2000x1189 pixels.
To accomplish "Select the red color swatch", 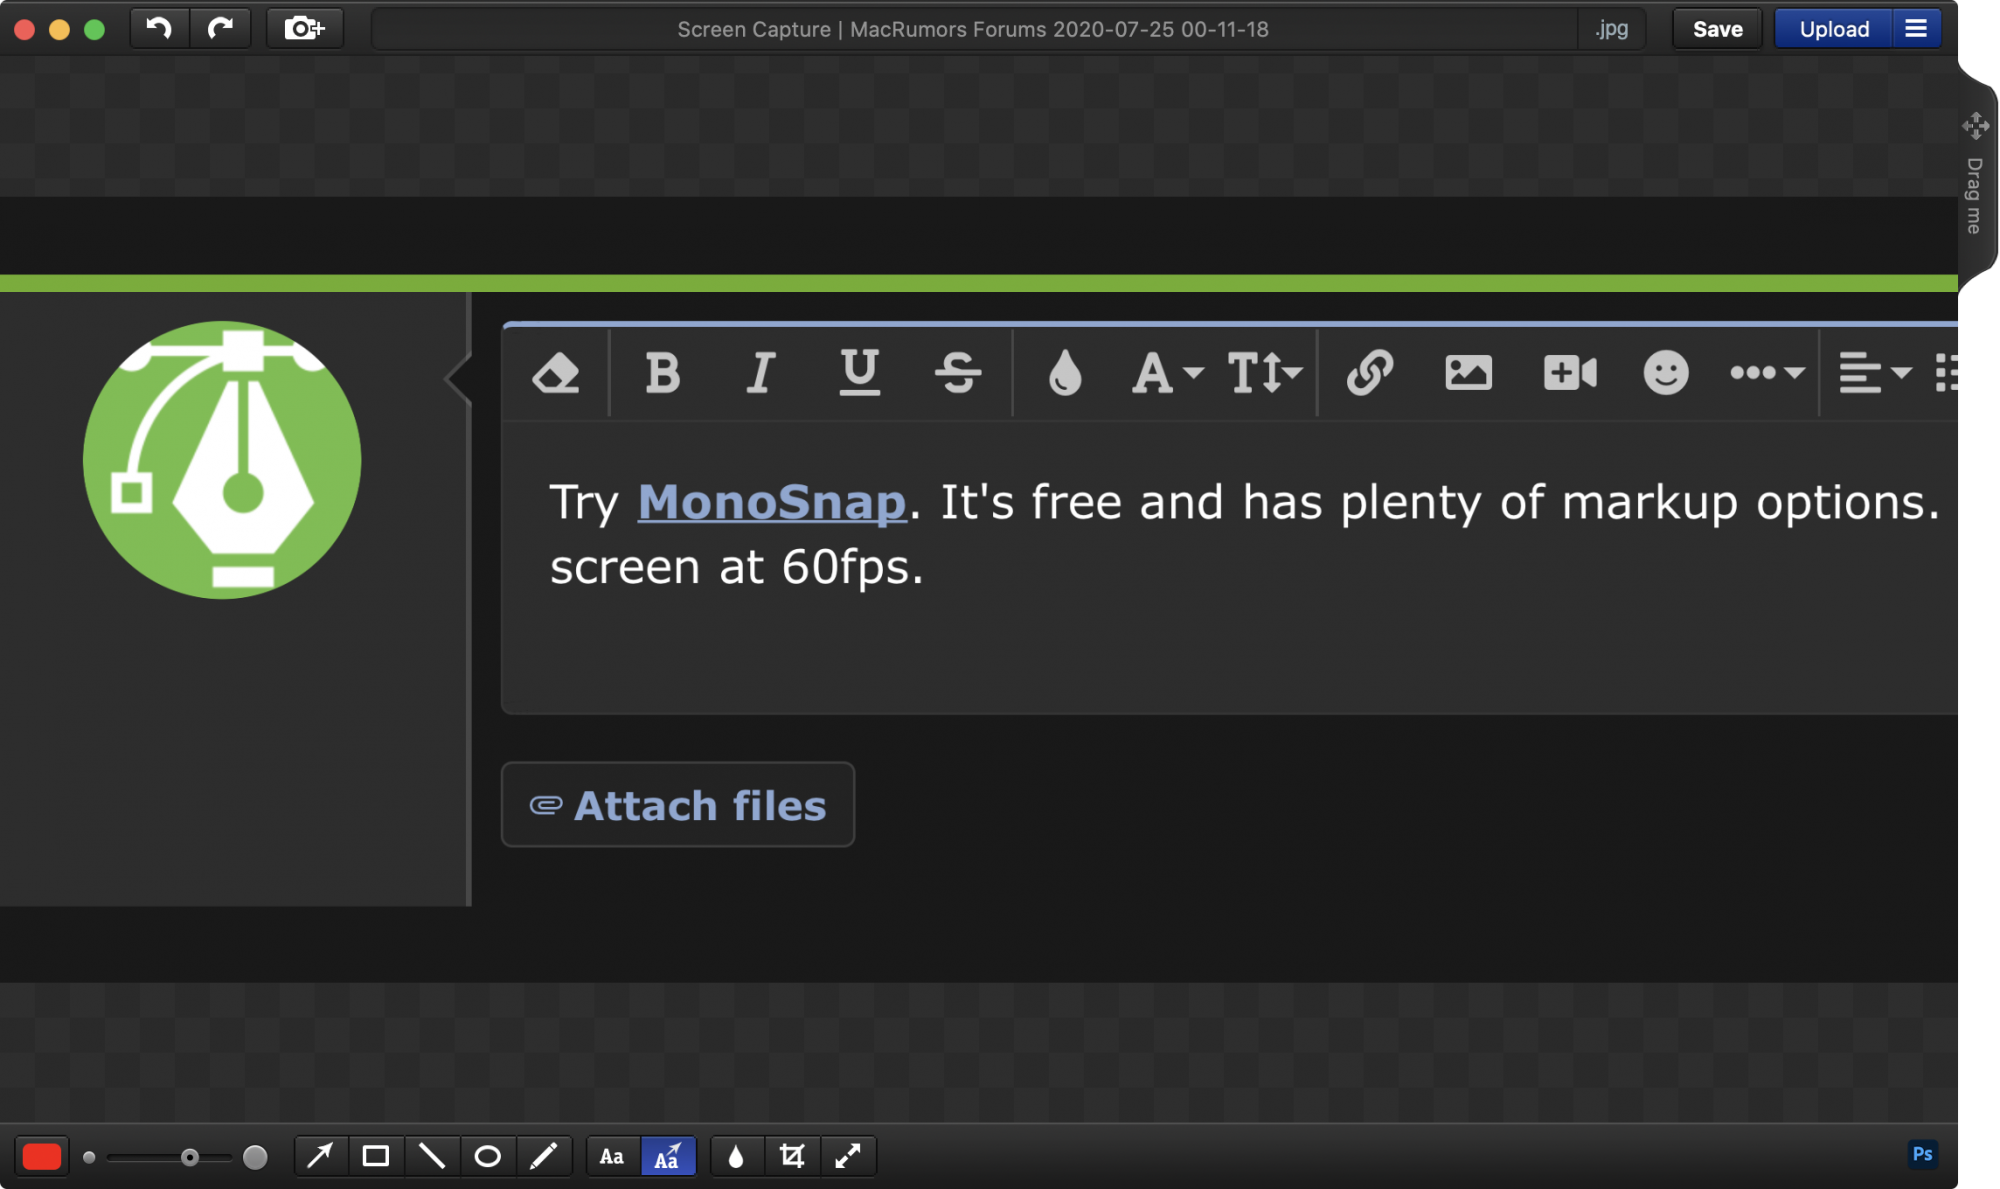I will click(x=42, y=1156).
